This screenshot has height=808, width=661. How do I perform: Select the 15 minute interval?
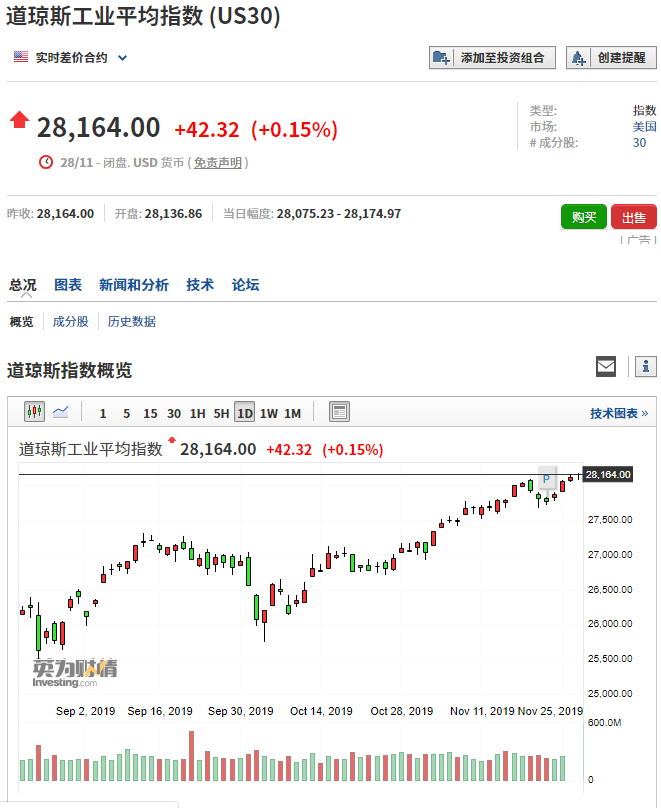[150, 413]
